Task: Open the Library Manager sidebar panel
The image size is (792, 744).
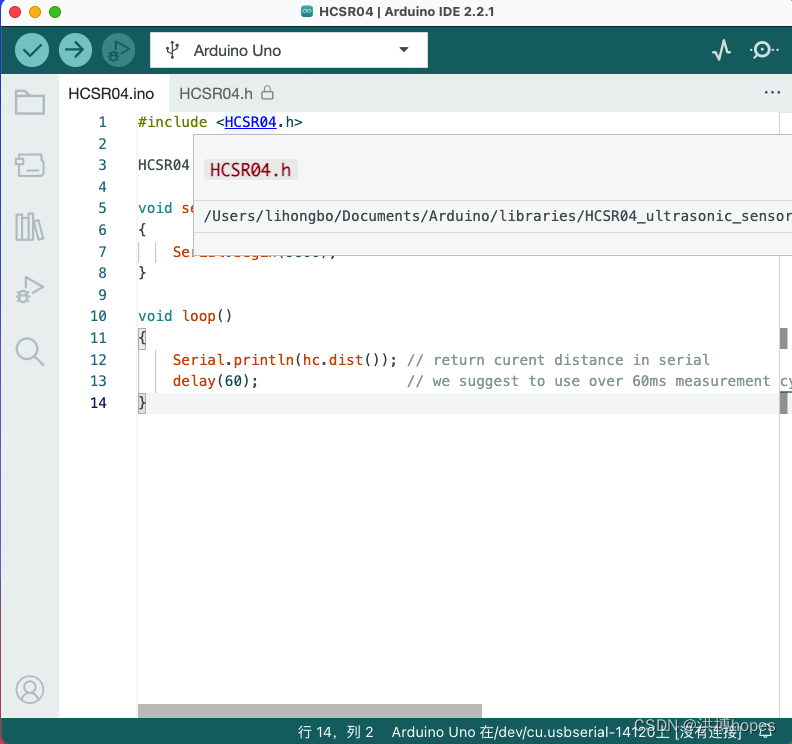Action: [x=30, y=227]
